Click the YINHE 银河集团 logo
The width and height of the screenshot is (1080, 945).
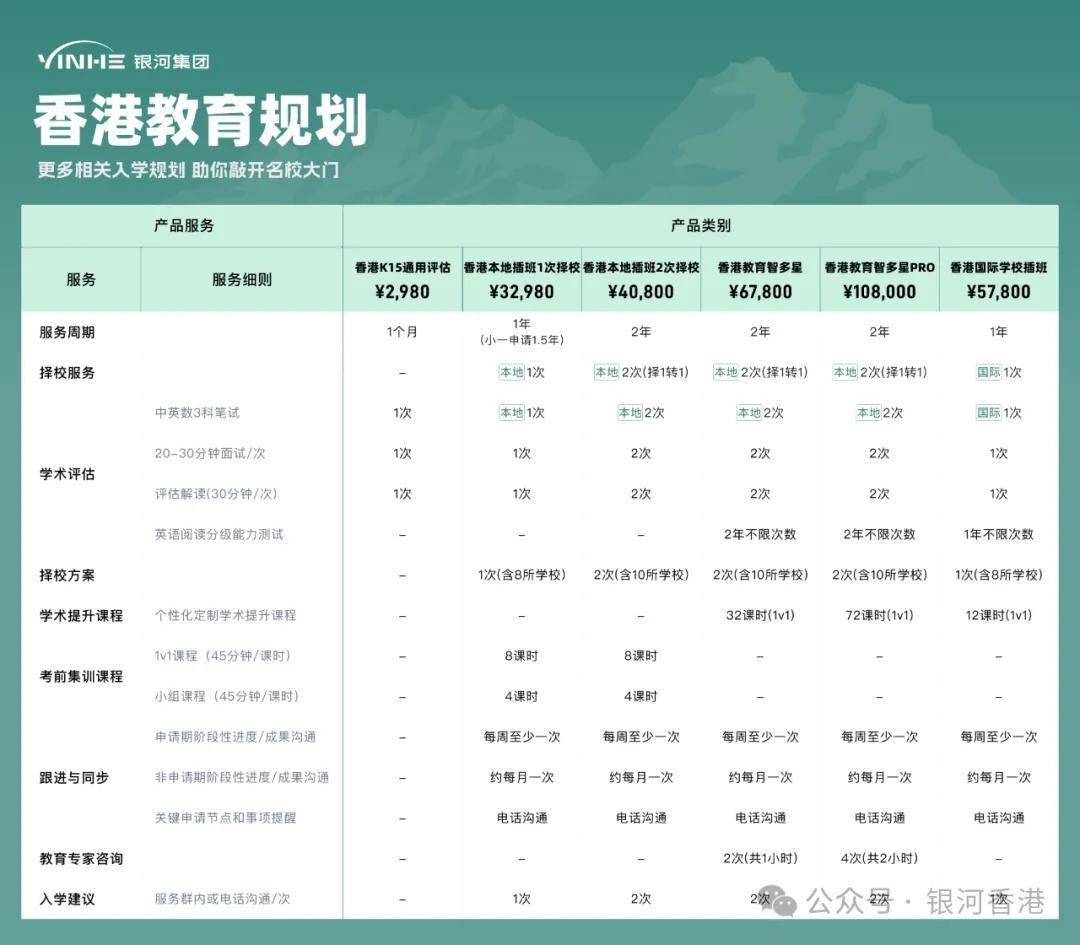pyautogui.click(x=123, y=58)
